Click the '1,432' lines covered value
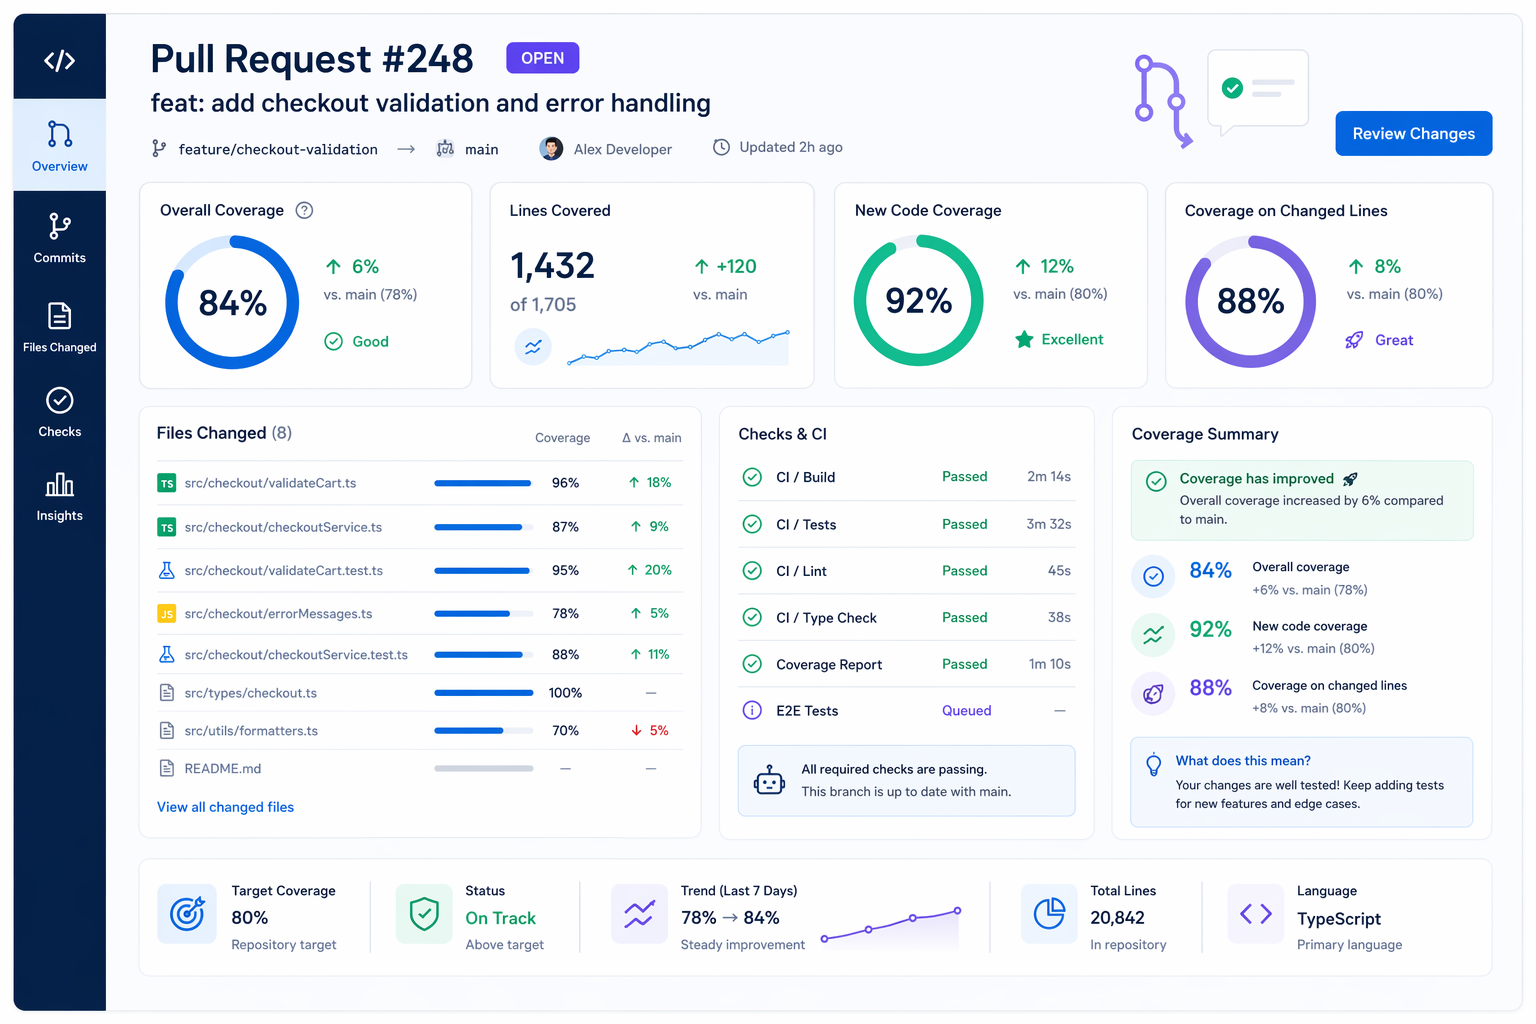1536x1024 pixels. [x=552, y=266]
